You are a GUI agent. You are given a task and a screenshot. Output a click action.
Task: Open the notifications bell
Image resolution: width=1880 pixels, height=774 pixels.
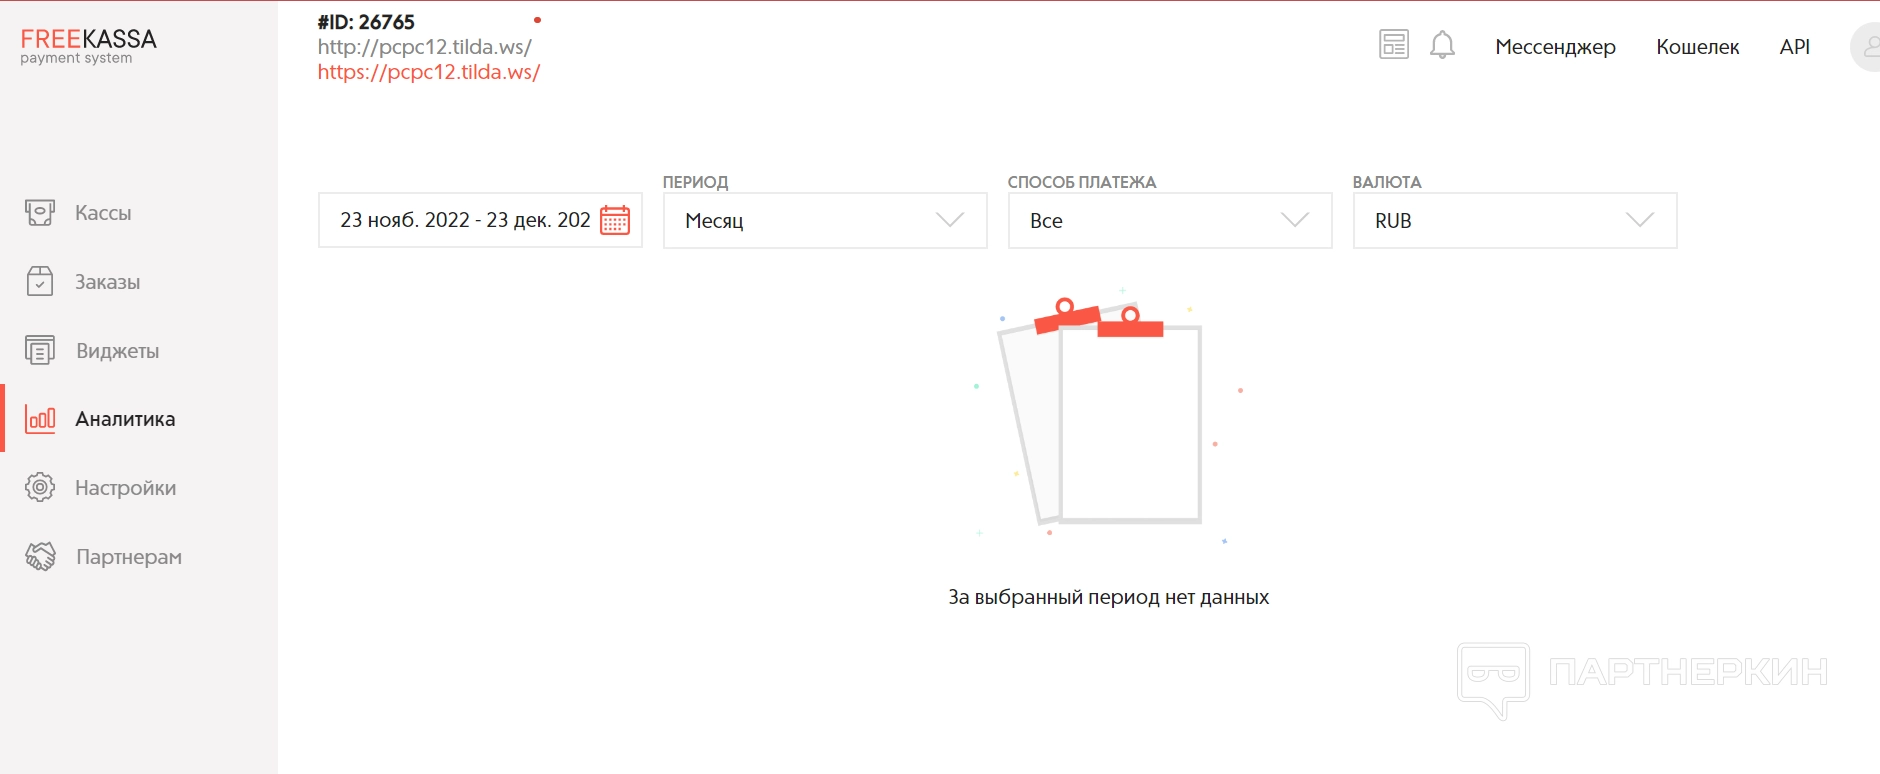[x=1442, y=45]
